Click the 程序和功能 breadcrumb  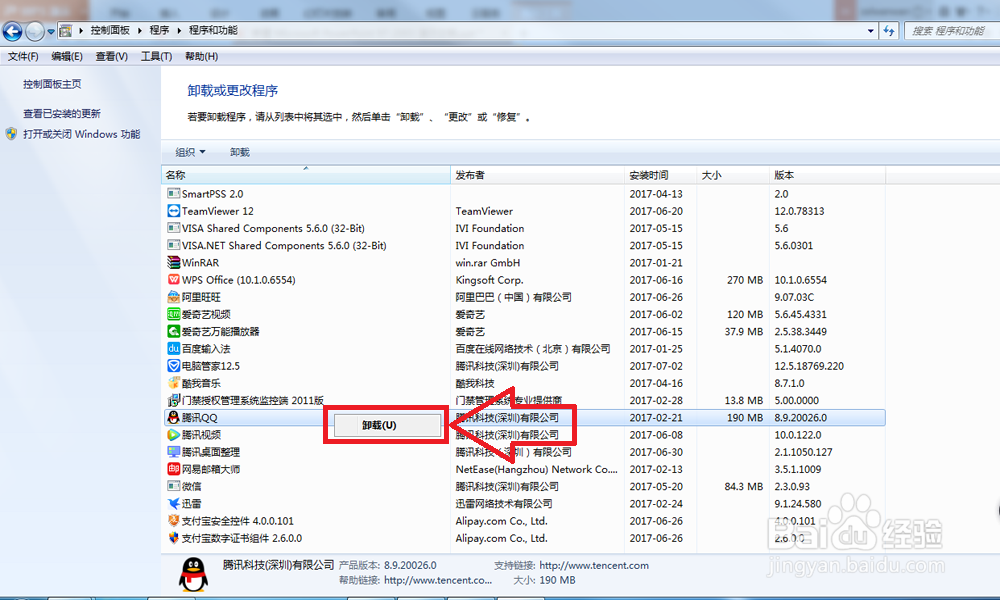(213, 31)
